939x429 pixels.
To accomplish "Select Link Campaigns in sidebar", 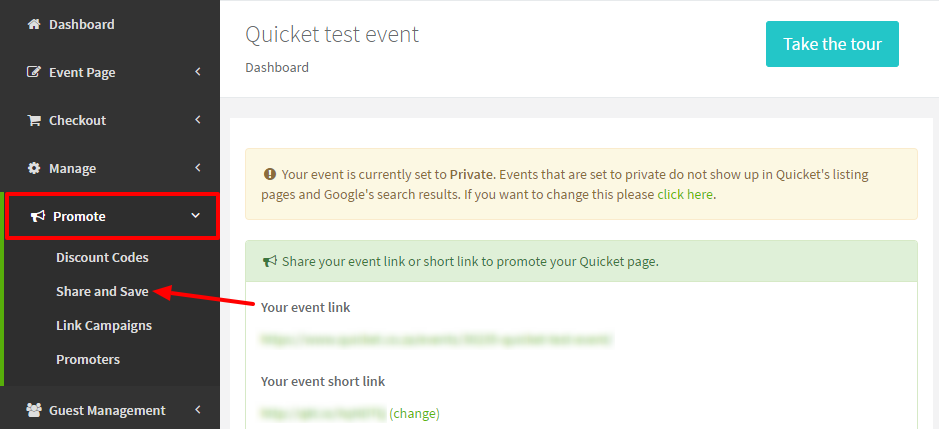I will (104, 325).
